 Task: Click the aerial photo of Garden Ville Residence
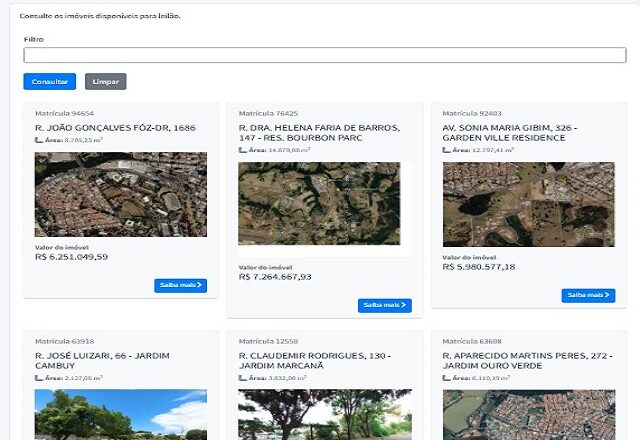pyautogui.click(x=528, y=204)
